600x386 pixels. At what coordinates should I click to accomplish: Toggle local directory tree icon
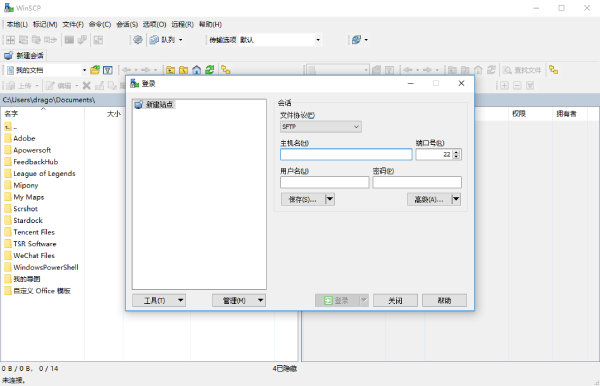226,70
